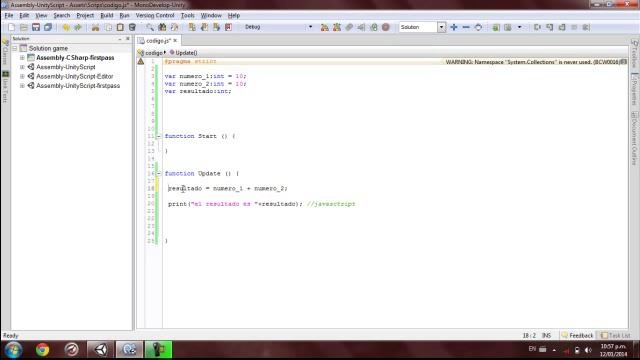The width and height of the screenshot is (640, 360).
Task: Minimize the Solution pad with its dash button
Action: [120, 39]
